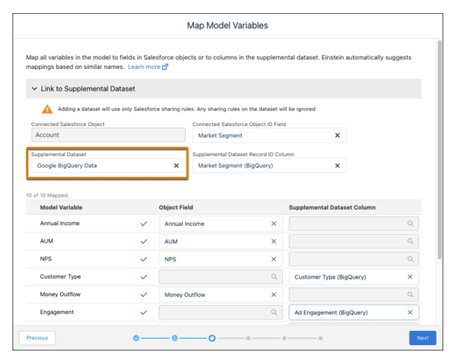The height and width of the screenshot is (363, 463).
Task: Open object field lookup for Customer Type
Action: pos(221,277)
